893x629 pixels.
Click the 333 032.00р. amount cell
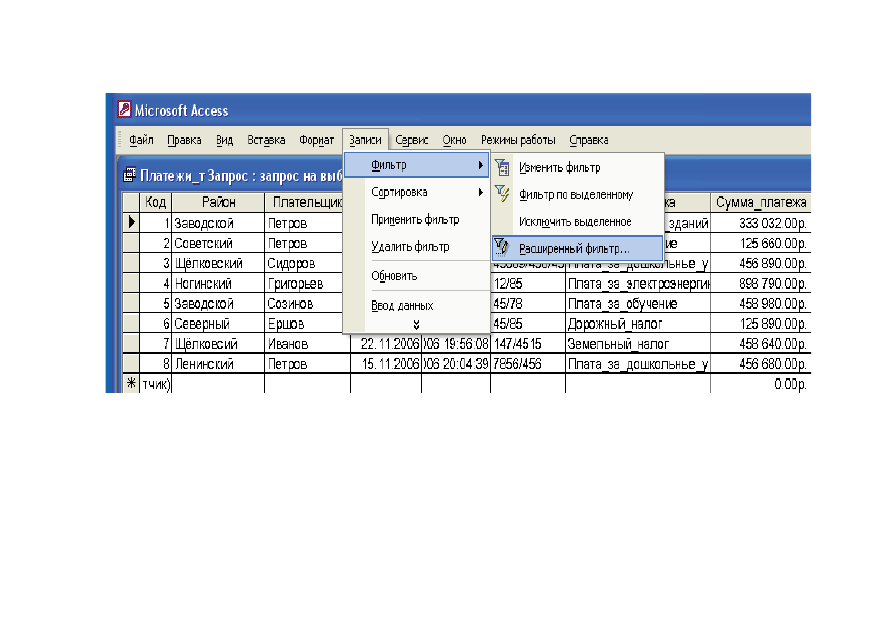pyautogui.click(x=761, y=223)
